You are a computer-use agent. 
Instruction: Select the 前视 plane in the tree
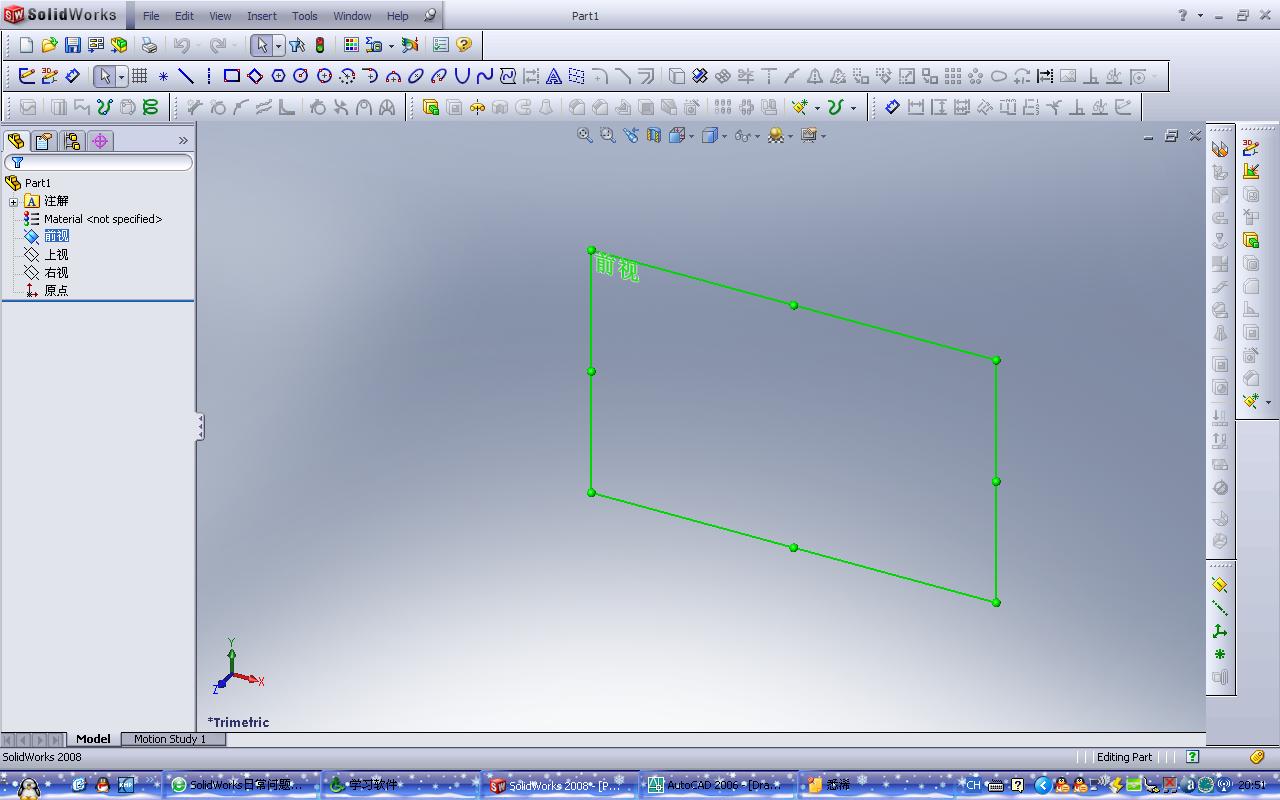click(56, 236)
